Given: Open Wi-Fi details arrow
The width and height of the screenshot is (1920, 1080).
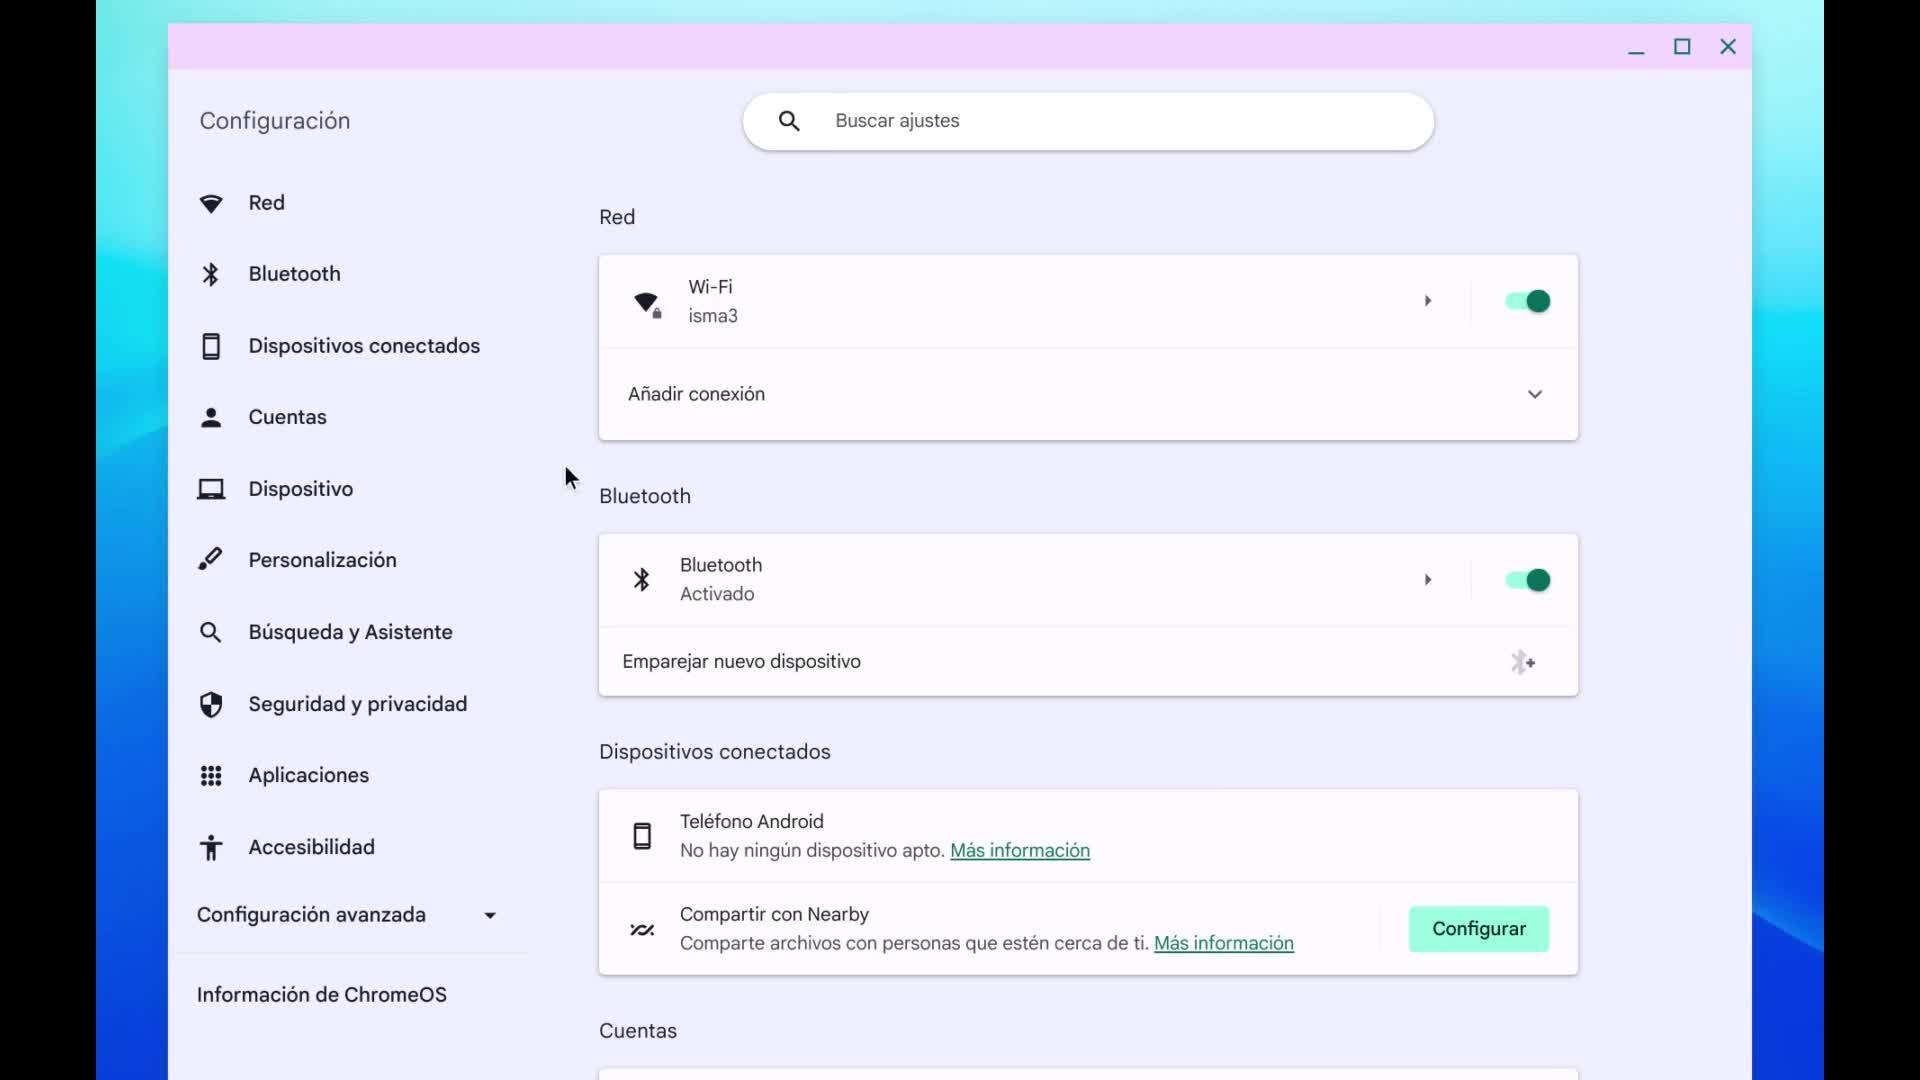Looking at the screenshot, I should [x=1428, y=301].
